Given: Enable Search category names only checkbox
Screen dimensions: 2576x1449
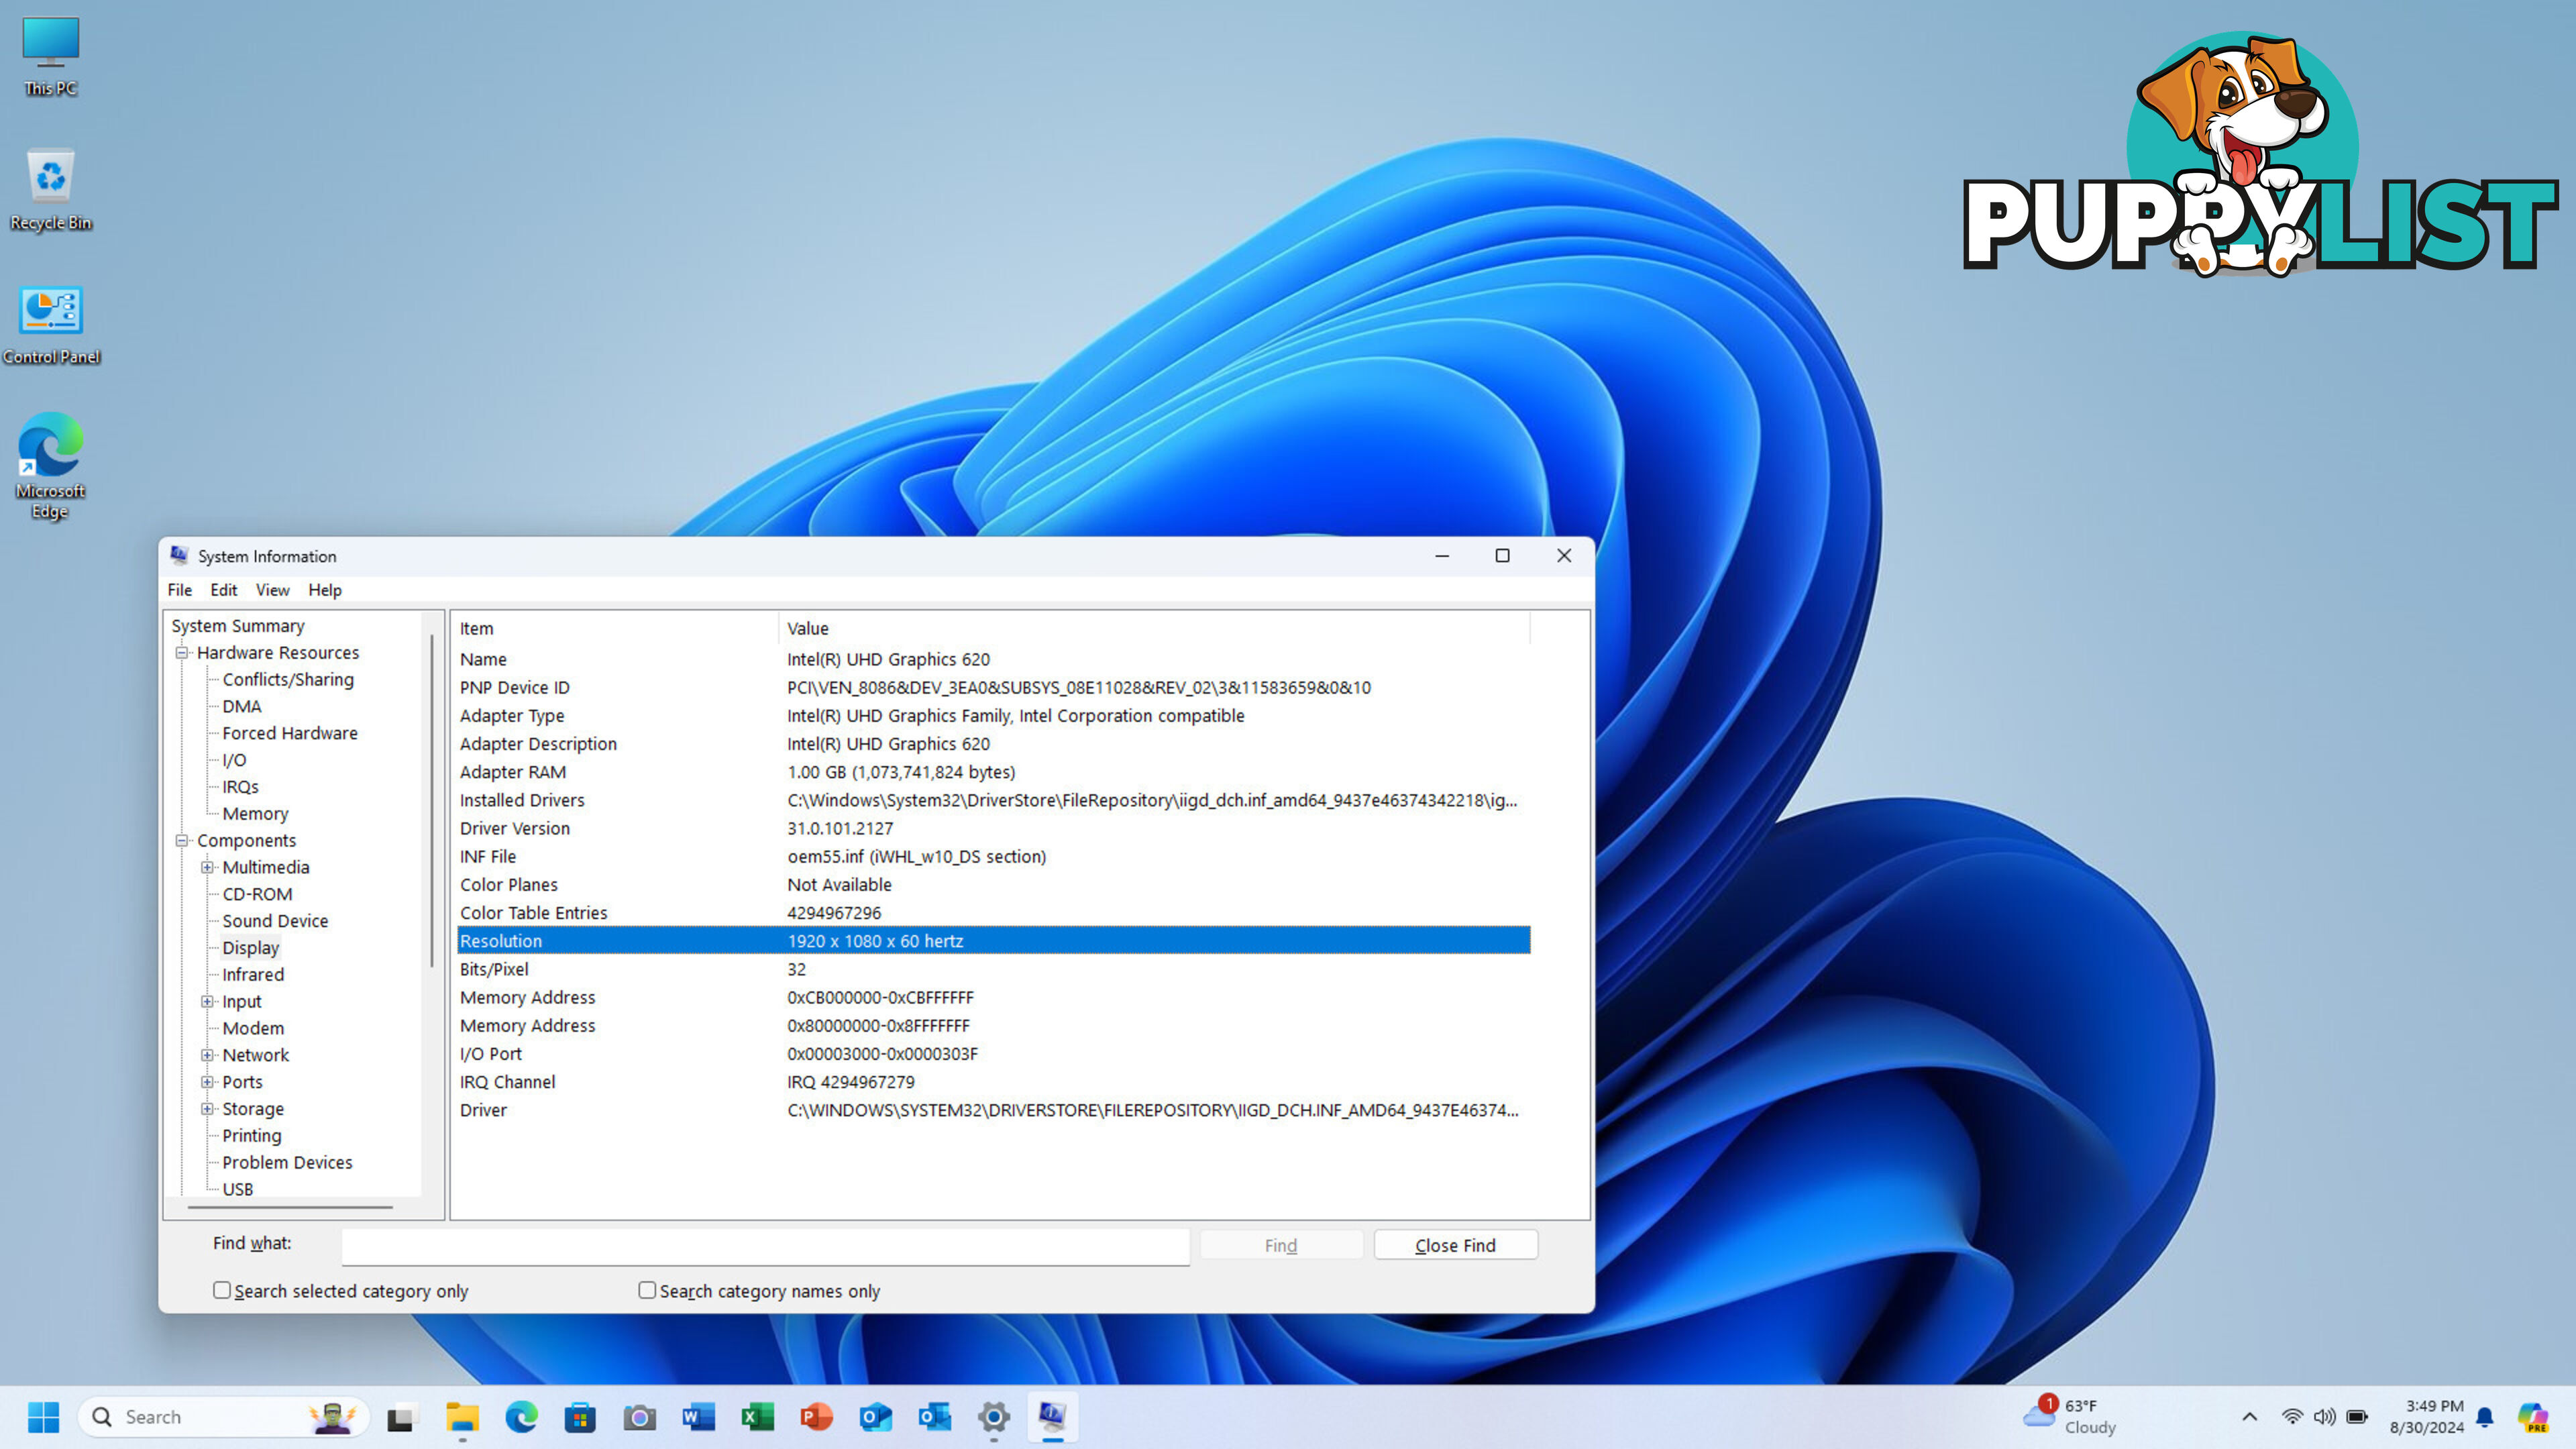Looking at the screenshot, I should coord(647,1290).
